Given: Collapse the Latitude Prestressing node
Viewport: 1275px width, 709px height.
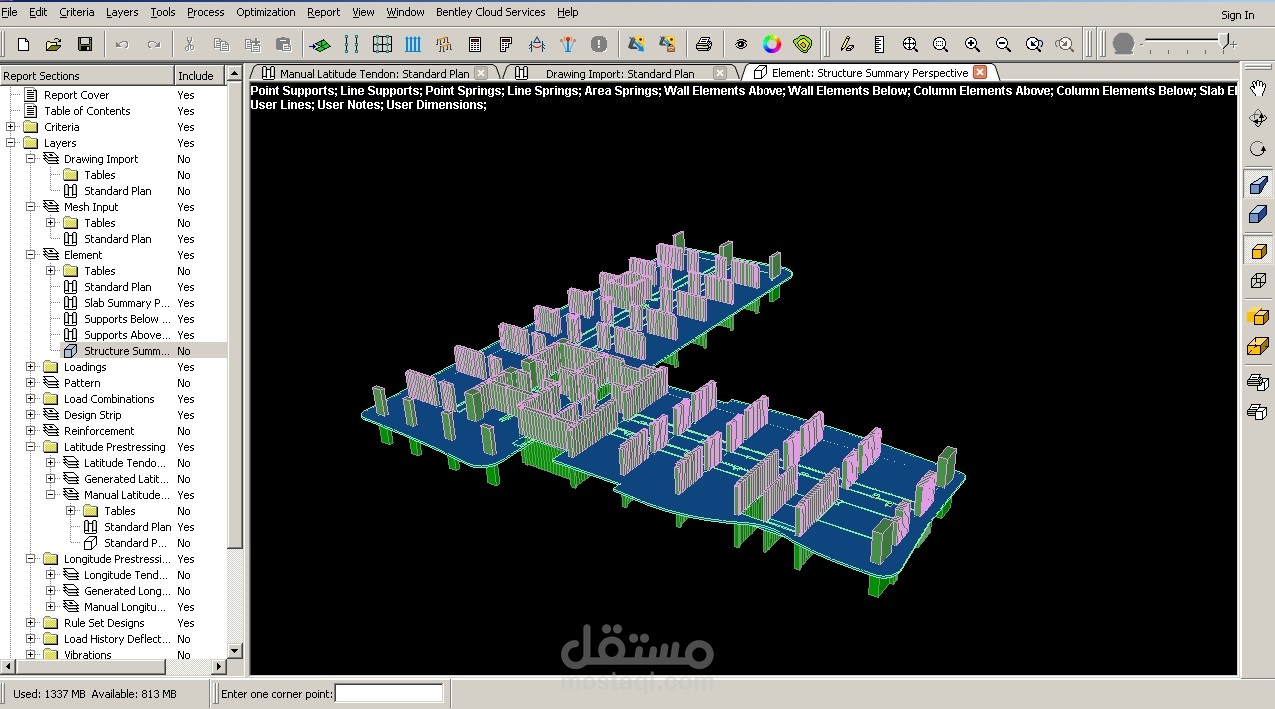Looking at the screenshot, I should coord(30,447).
